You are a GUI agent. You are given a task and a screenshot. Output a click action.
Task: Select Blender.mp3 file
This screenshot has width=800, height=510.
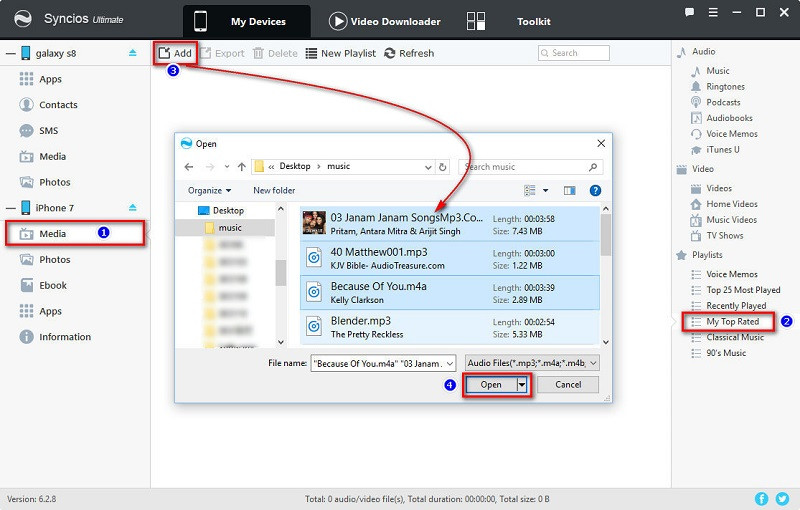(x=450, y=327)
